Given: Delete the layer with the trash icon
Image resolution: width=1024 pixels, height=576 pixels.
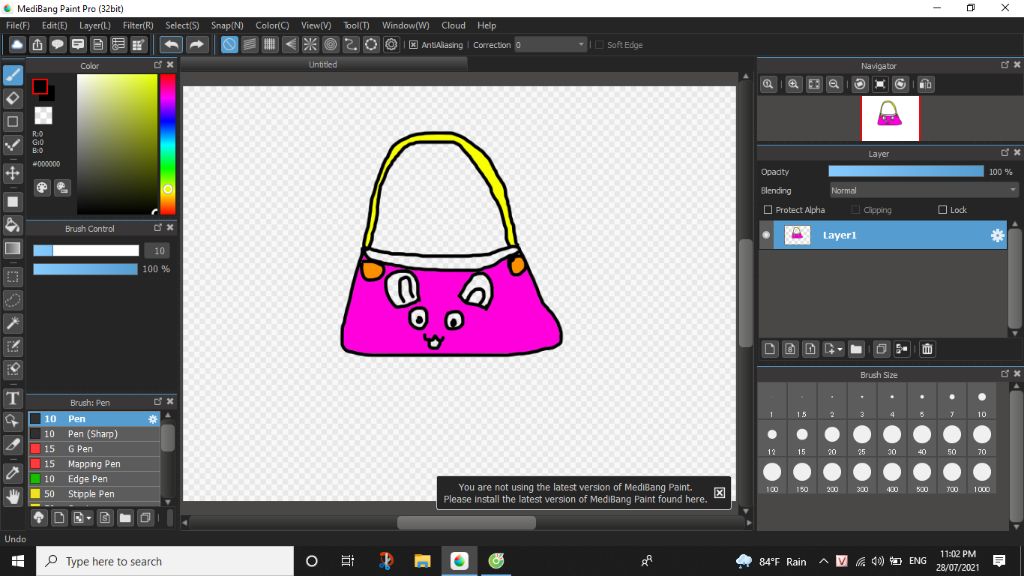Looking at the screenshot, I should pyautogui.click(x=927, y=349).
